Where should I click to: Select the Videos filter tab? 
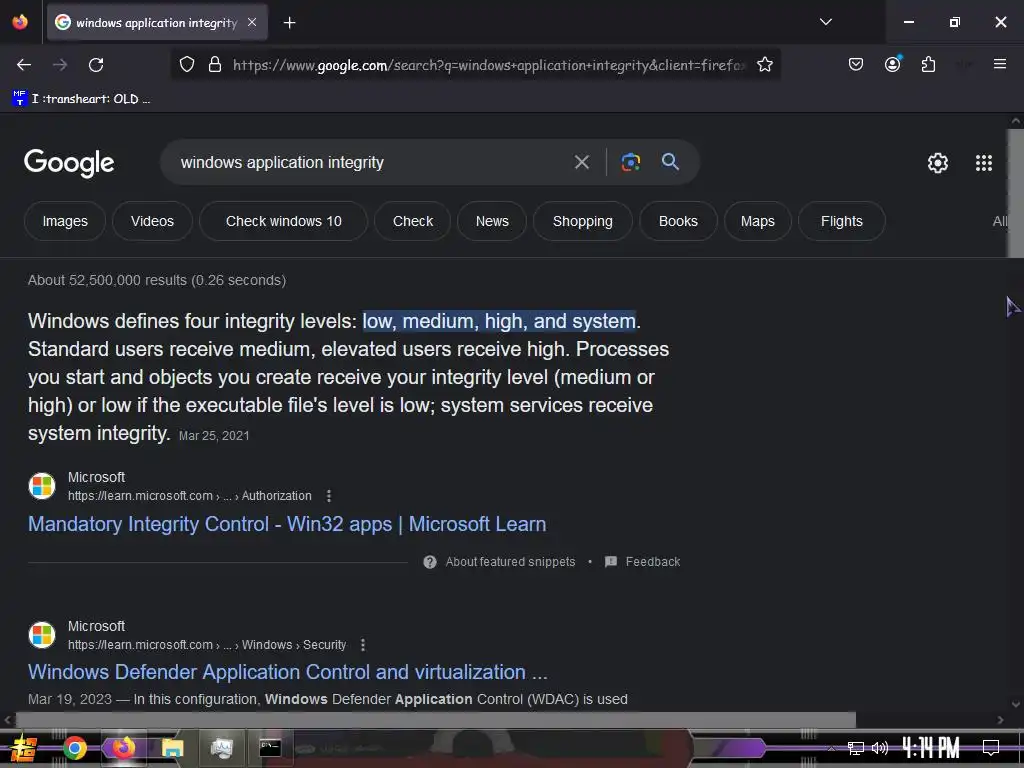click(152, 221)
